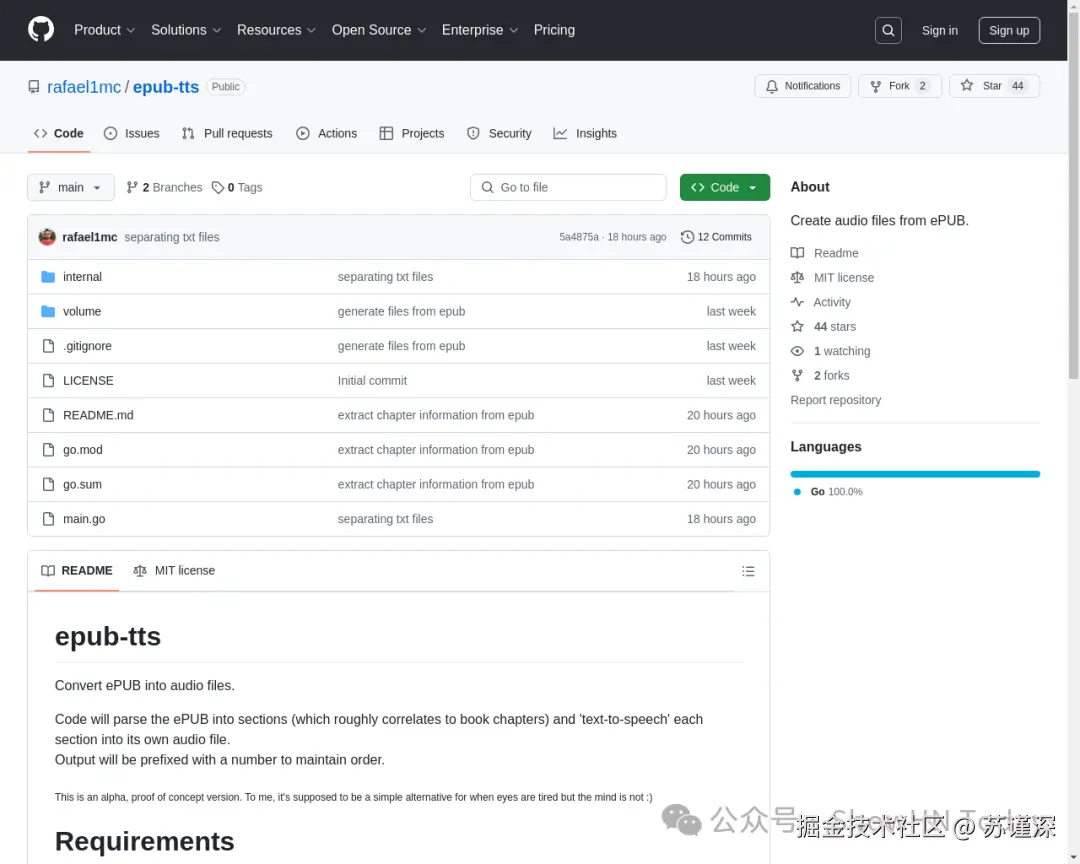Click the fork count badge '2'

coord(922,86)
